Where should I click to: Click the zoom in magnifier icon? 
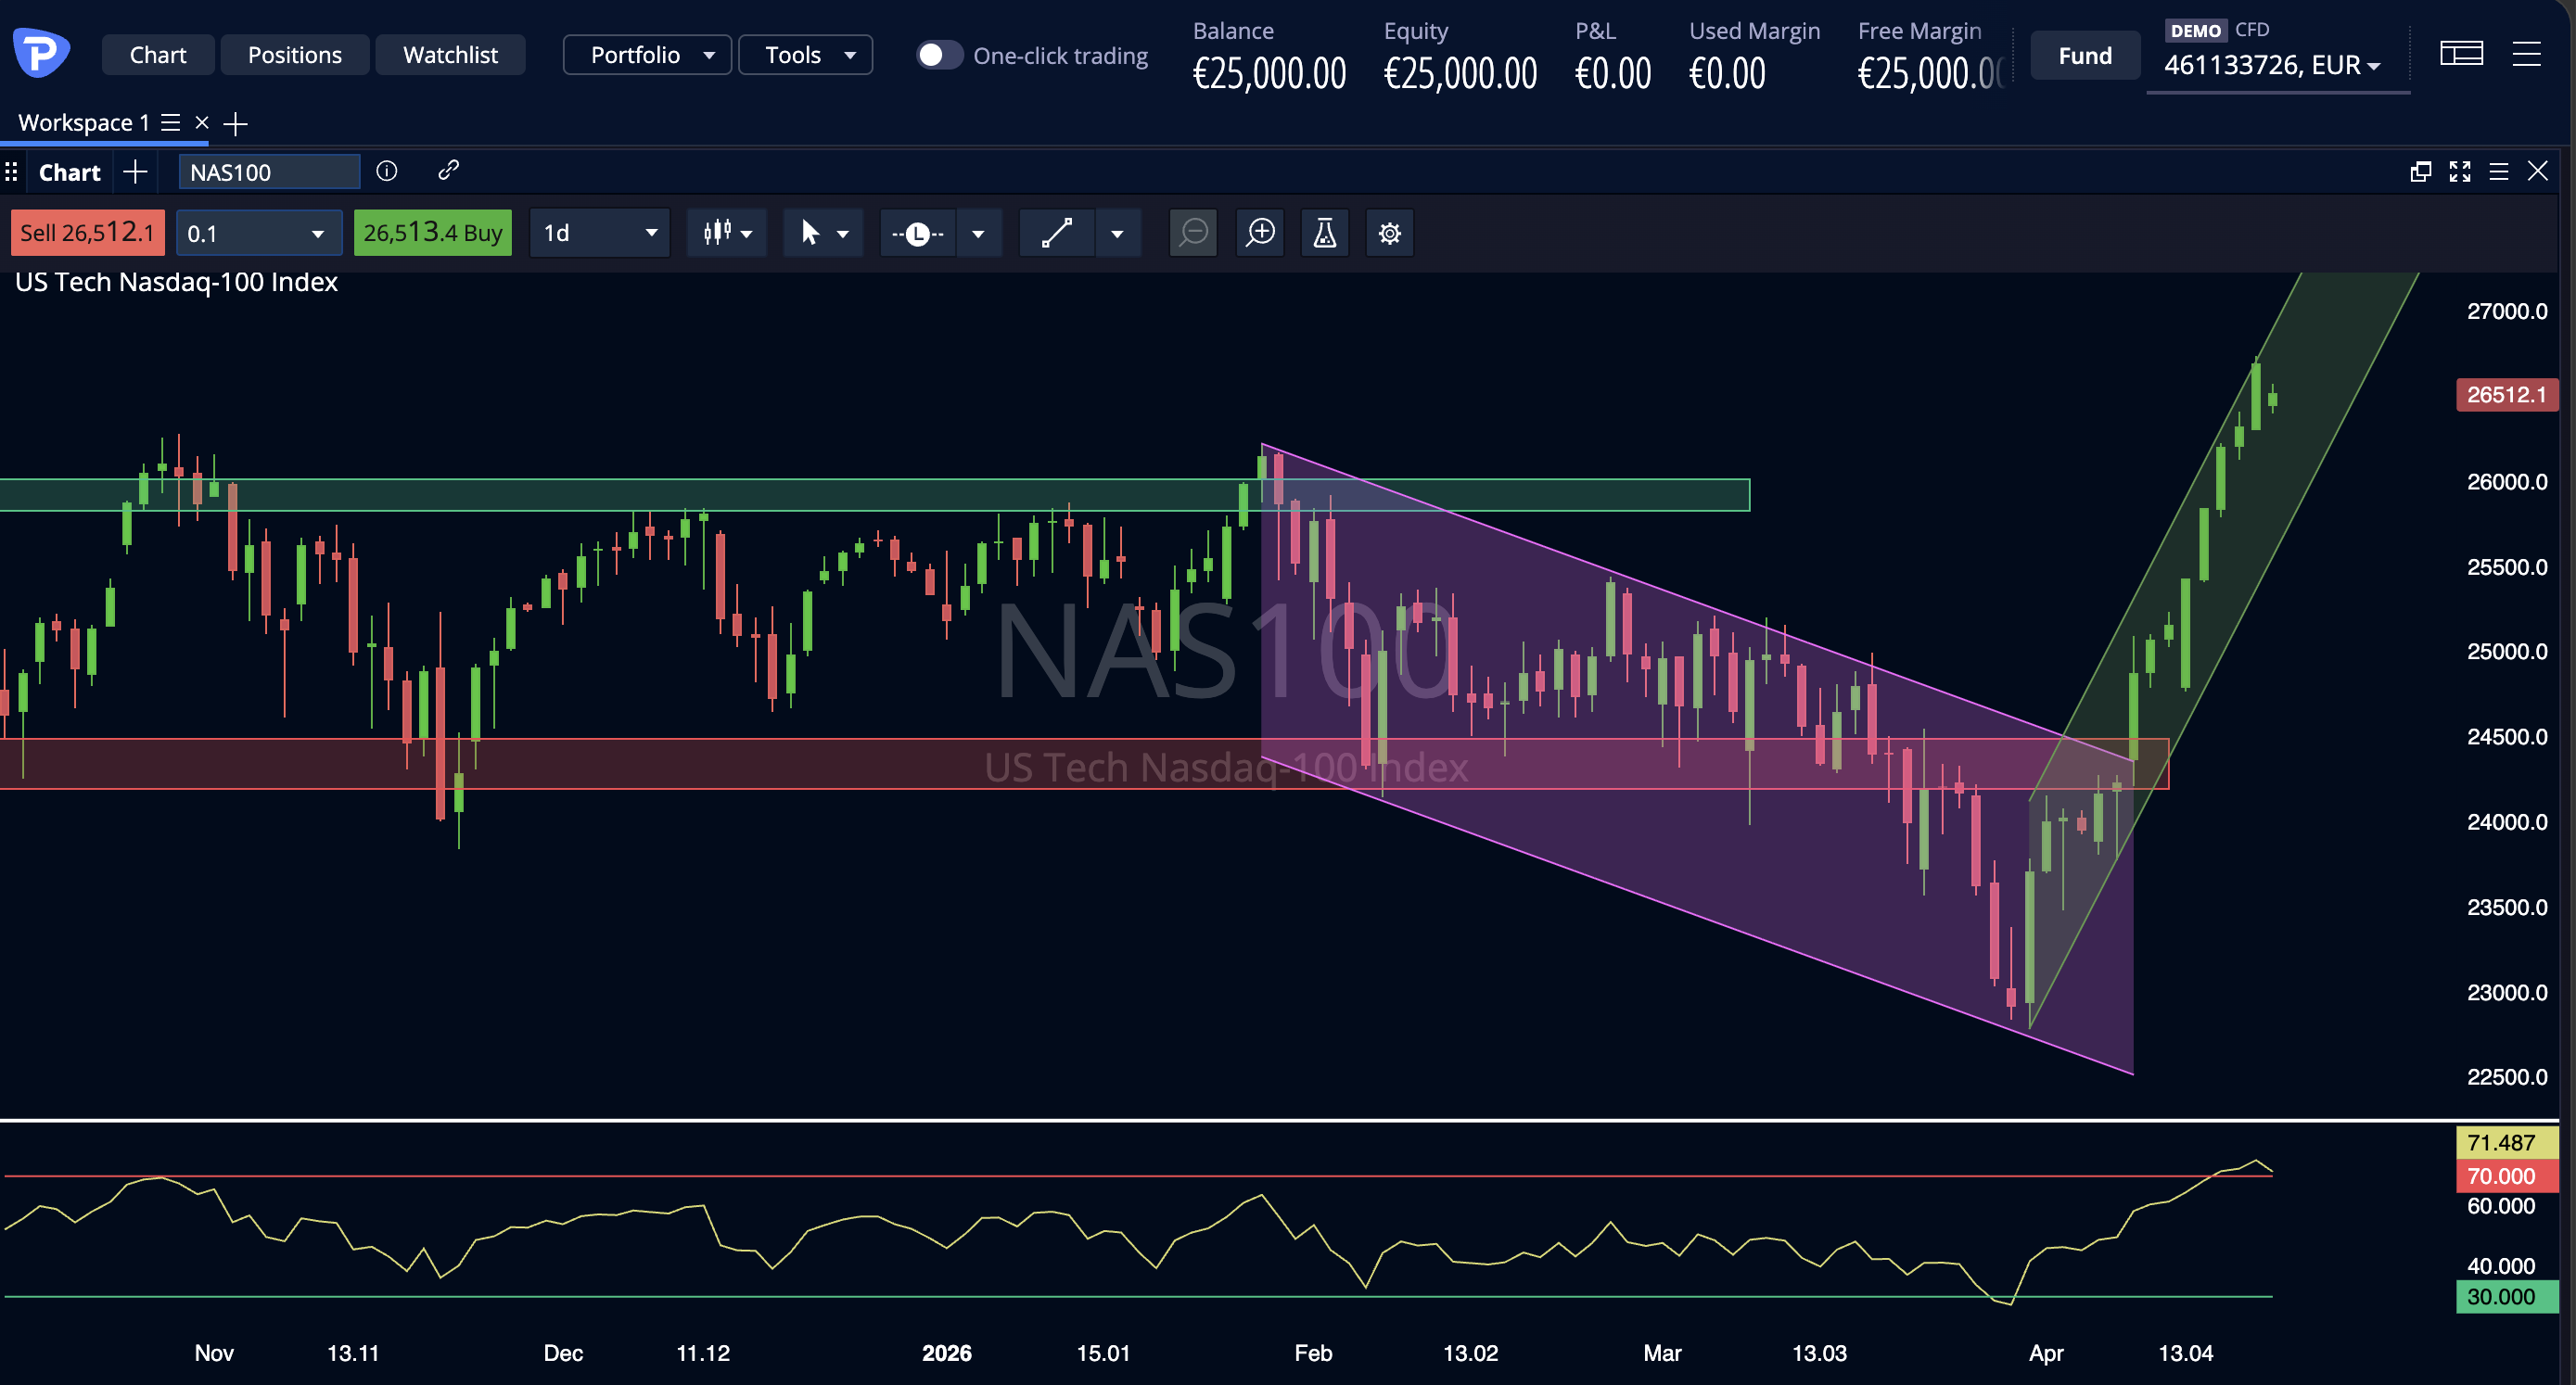(1260, 233)
